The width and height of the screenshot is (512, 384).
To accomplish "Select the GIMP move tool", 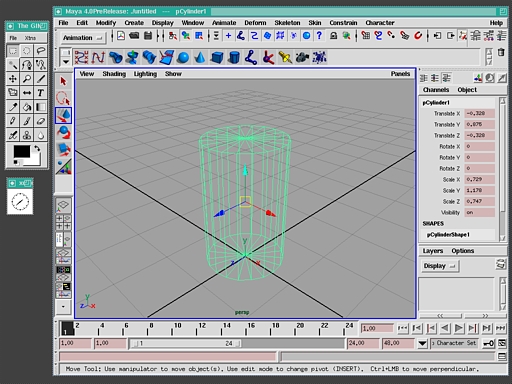I will click(13, 79).
